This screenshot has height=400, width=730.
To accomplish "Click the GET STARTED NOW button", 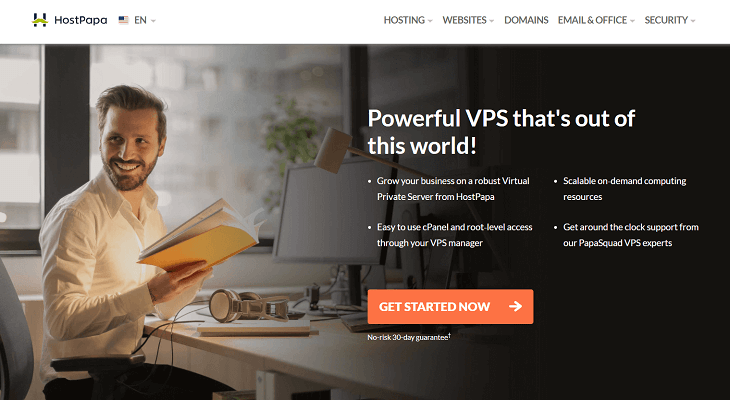I will pyautogui.click(x=450, y=306).
